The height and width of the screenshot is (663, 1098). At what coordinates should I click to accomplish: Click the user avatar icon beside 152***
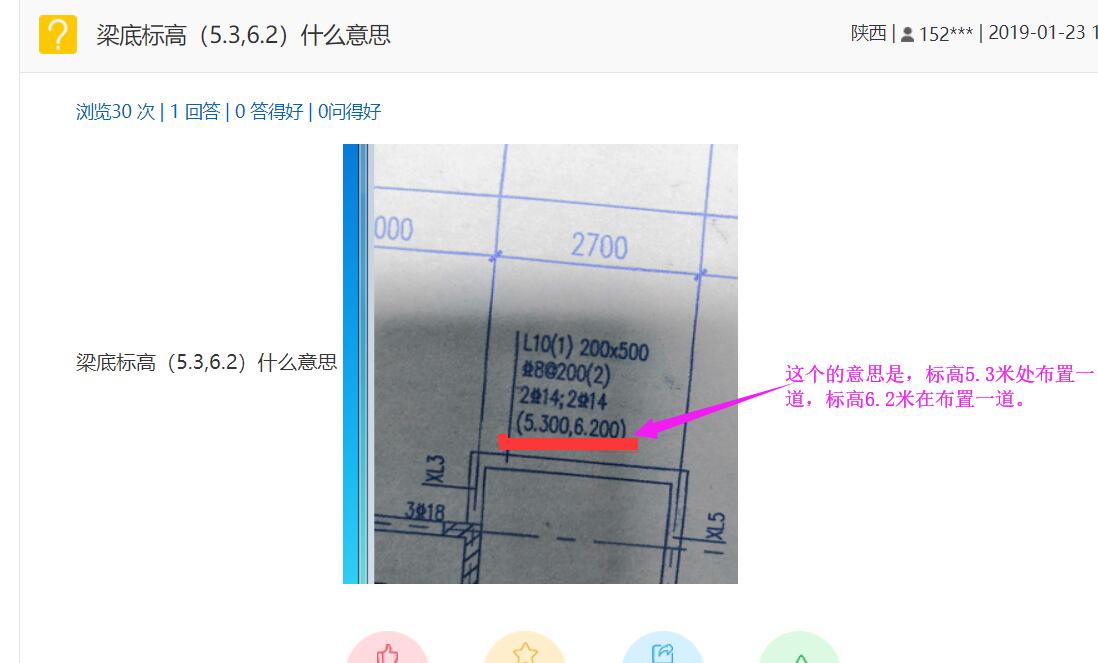(907, 34)
